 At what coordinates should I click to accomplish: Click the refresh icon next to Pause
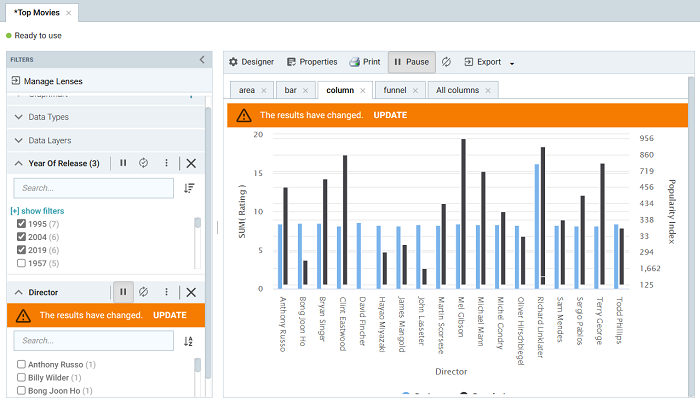[x=446, y=62]
